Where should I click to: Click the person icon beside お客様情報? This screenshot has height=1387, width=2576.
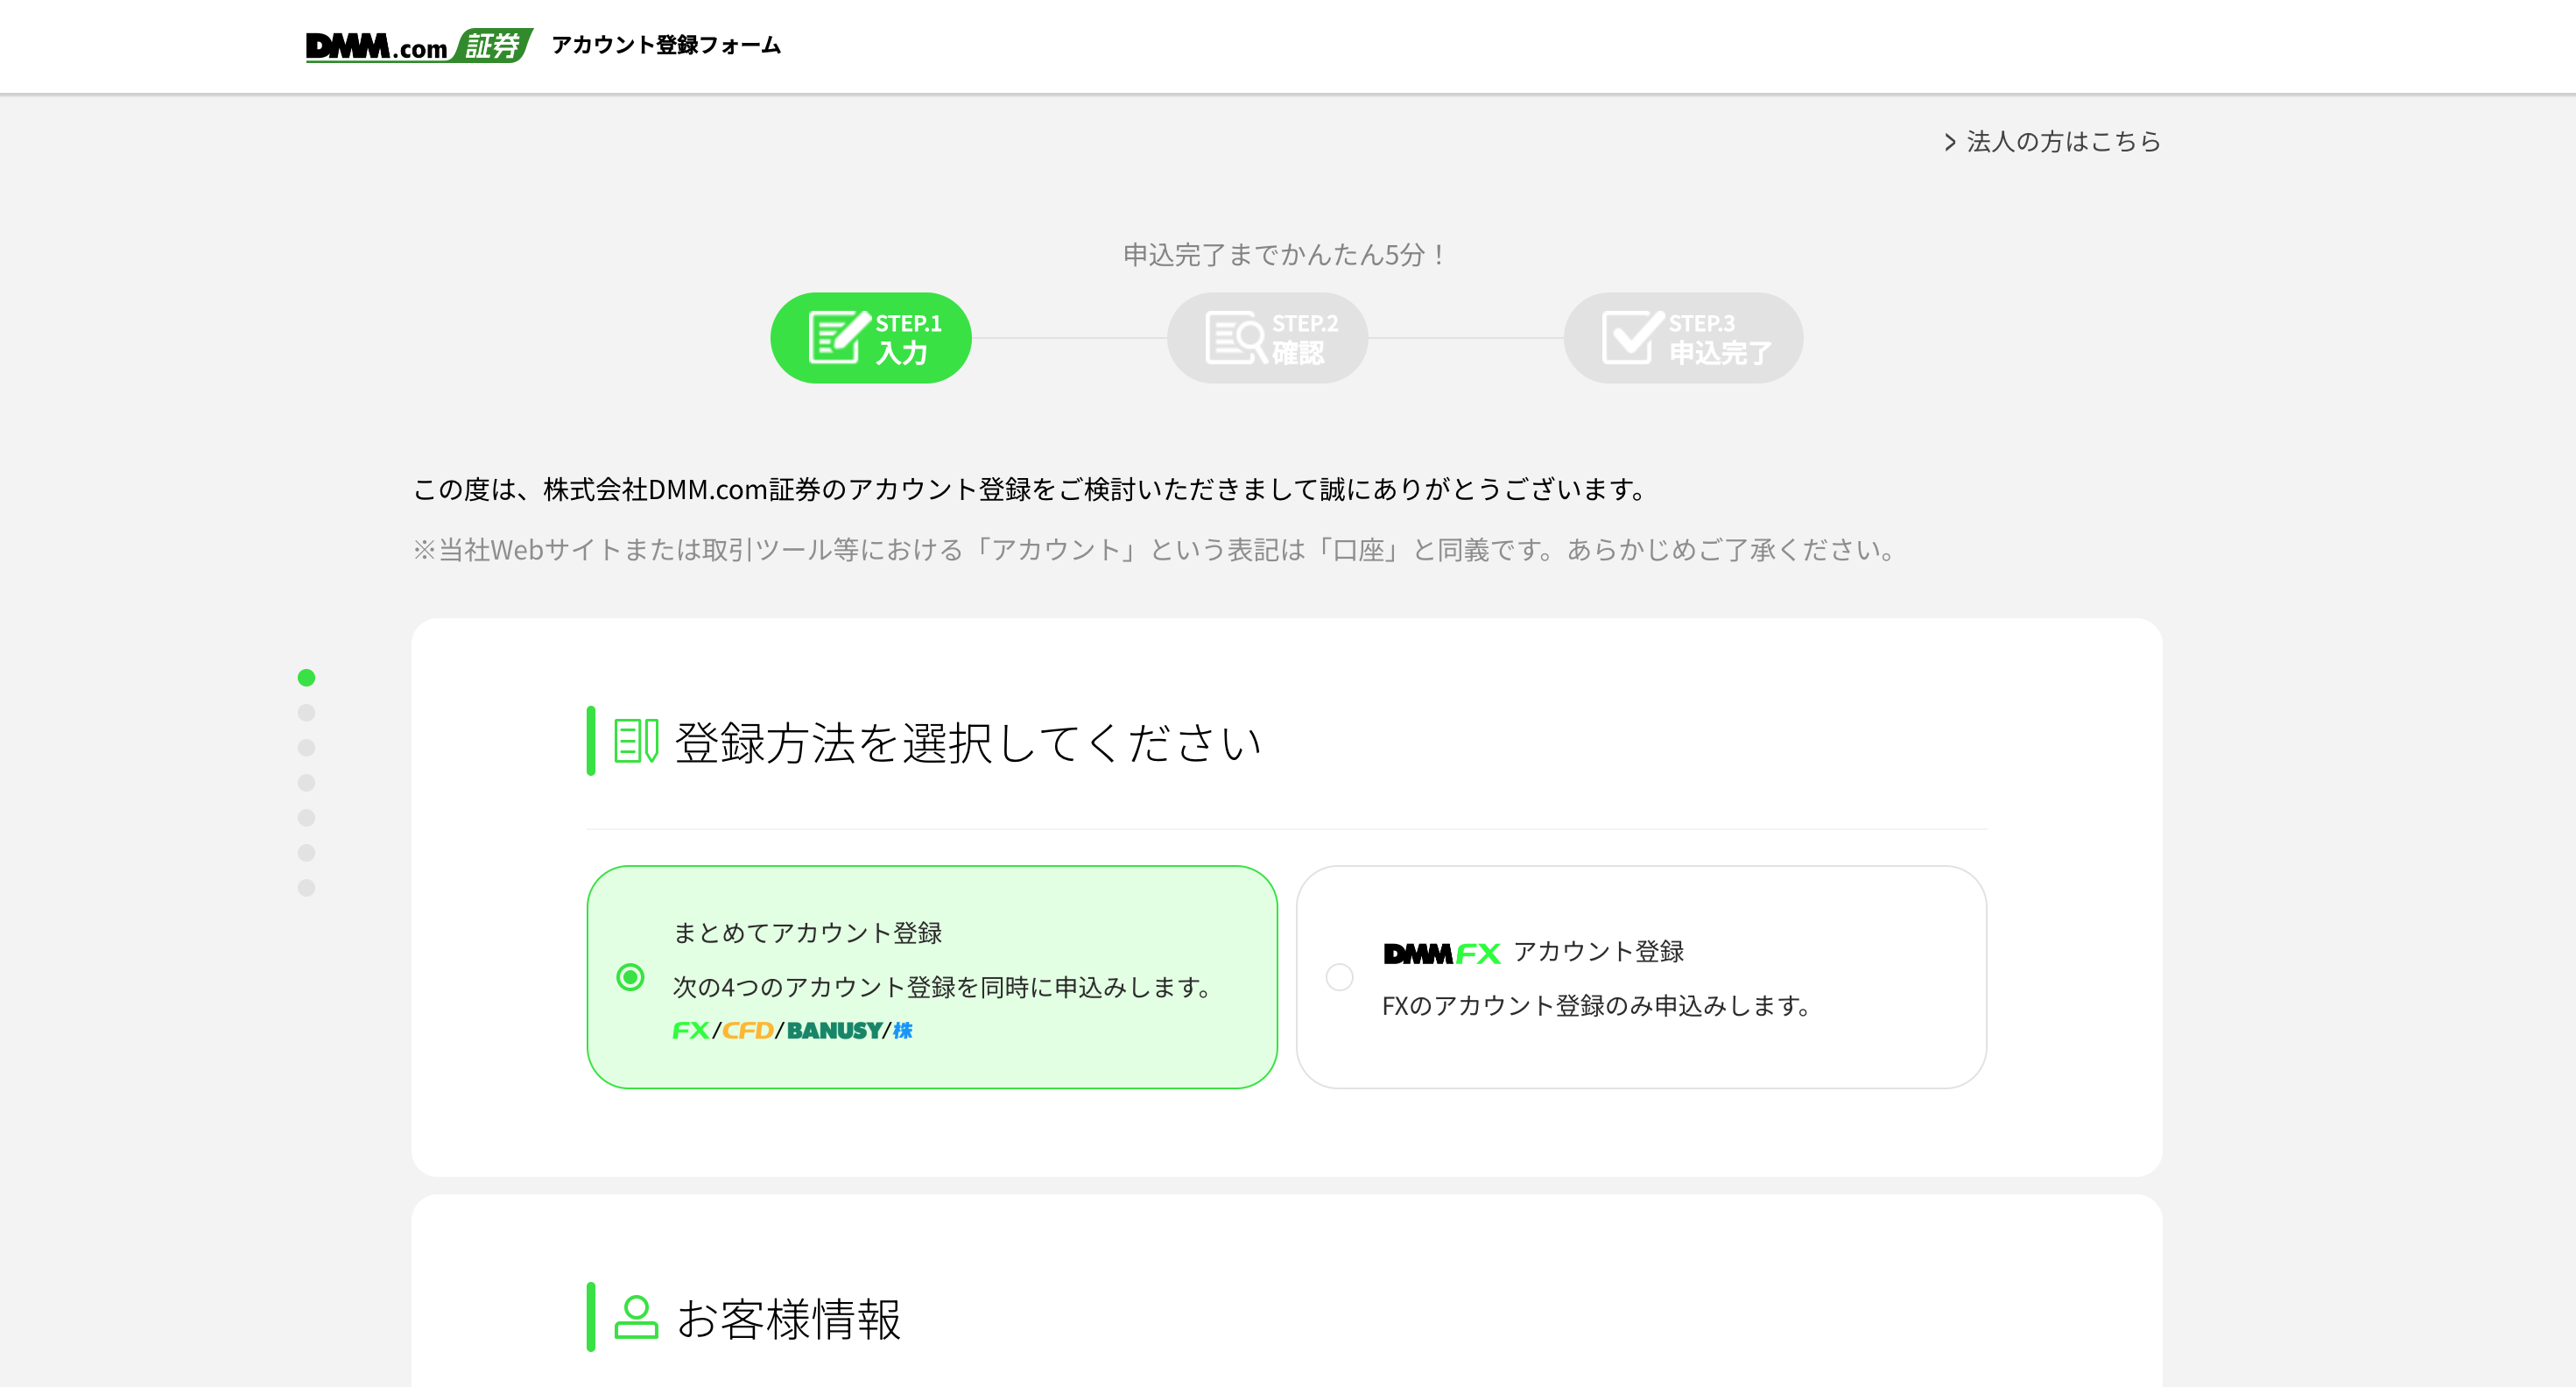tap(636, 1317)
